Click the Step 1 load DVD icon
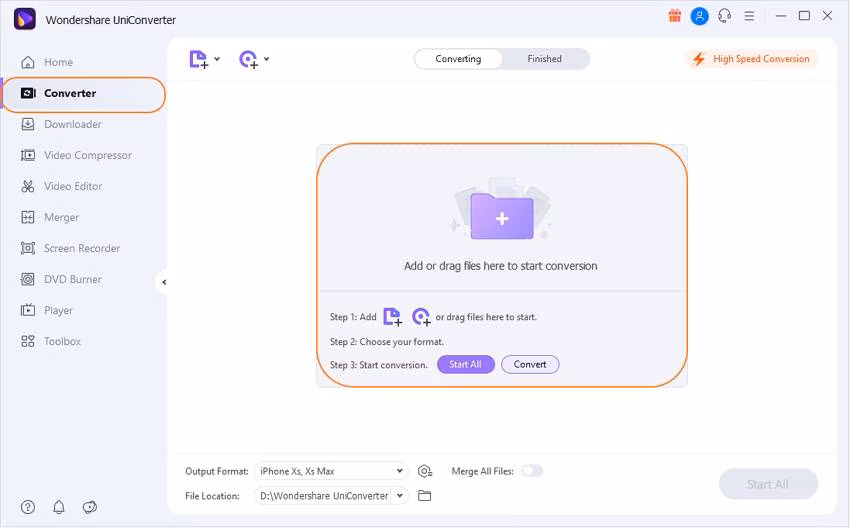Image resolution: width=850 pixels, height=528 pixels. (421, 317)
